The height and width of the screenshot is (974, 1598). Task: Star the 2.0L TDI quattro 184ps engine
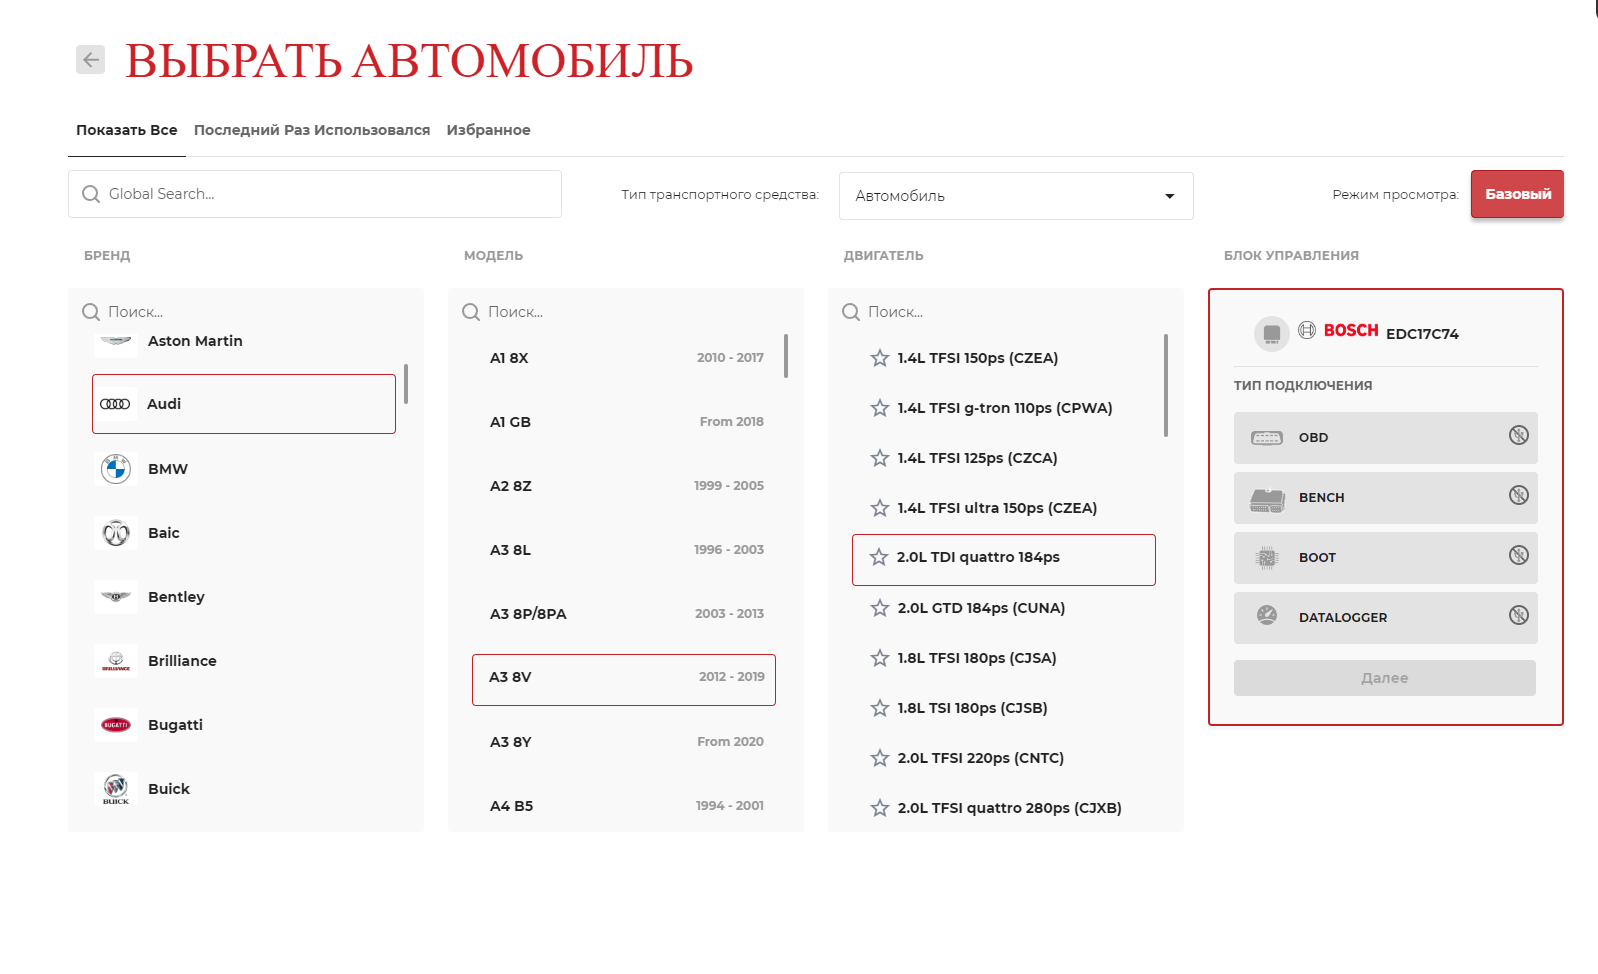(879, 557)
